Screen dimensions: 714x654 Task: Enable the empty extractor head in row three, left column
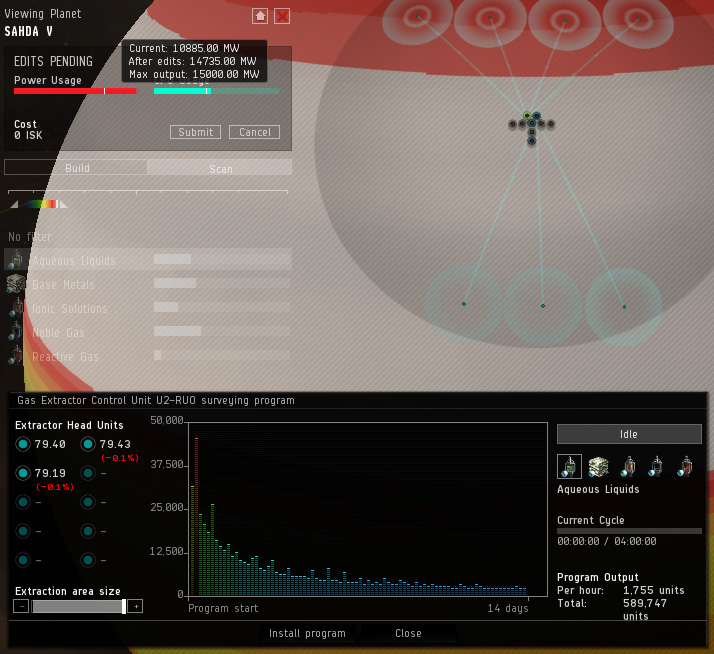pyautogui.click(x=23, y=502)
